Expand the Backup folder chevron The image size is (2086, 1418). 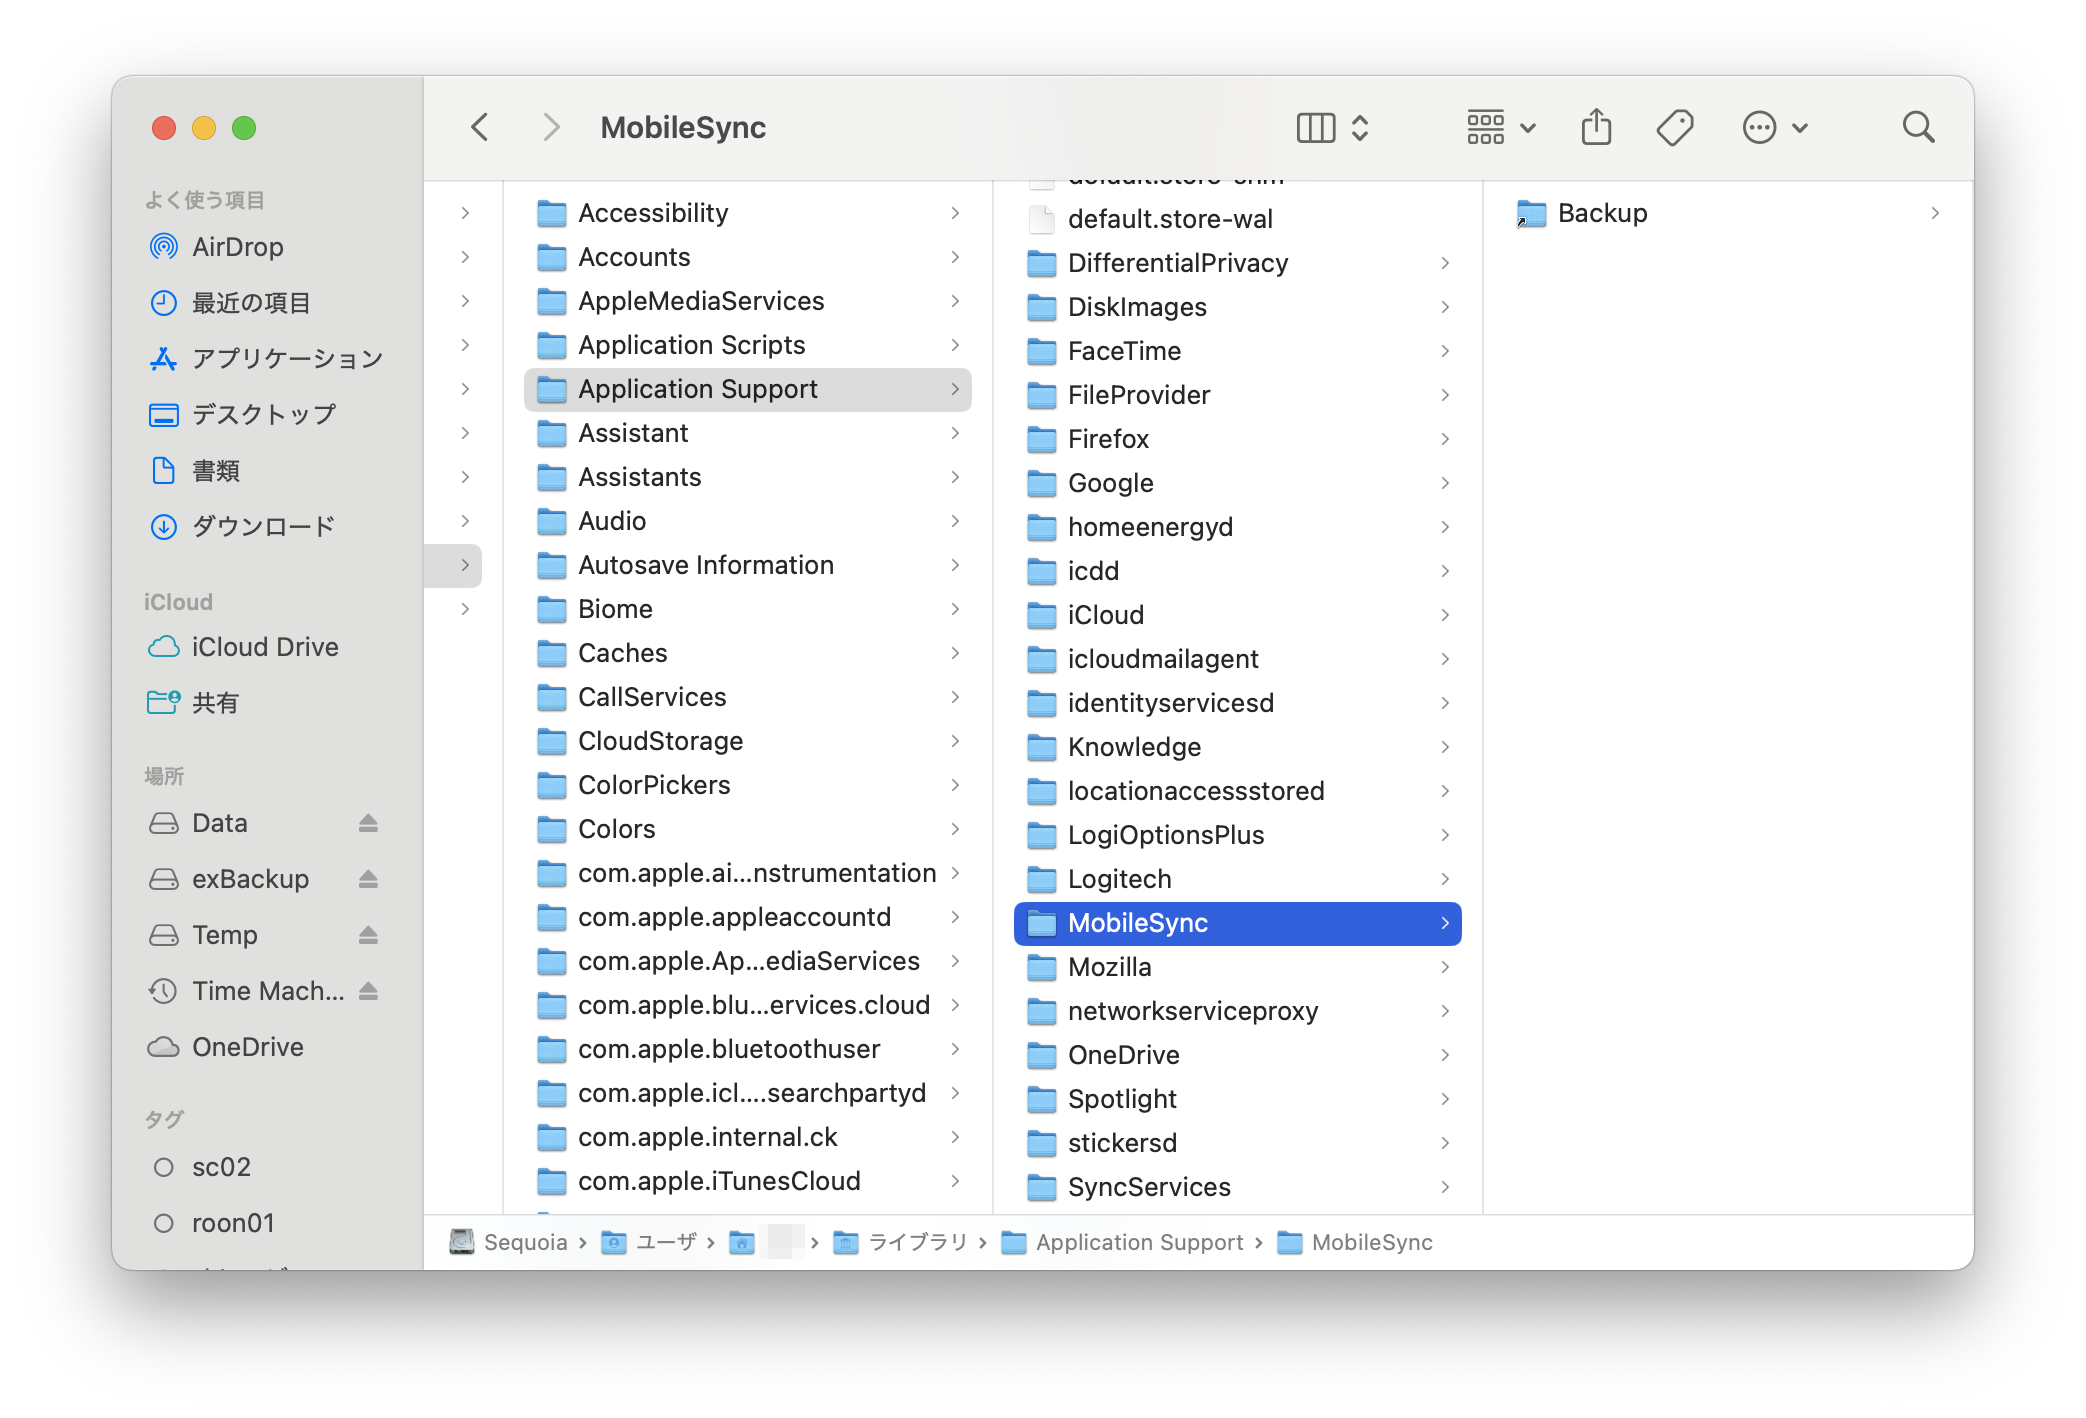(1935, 213)
